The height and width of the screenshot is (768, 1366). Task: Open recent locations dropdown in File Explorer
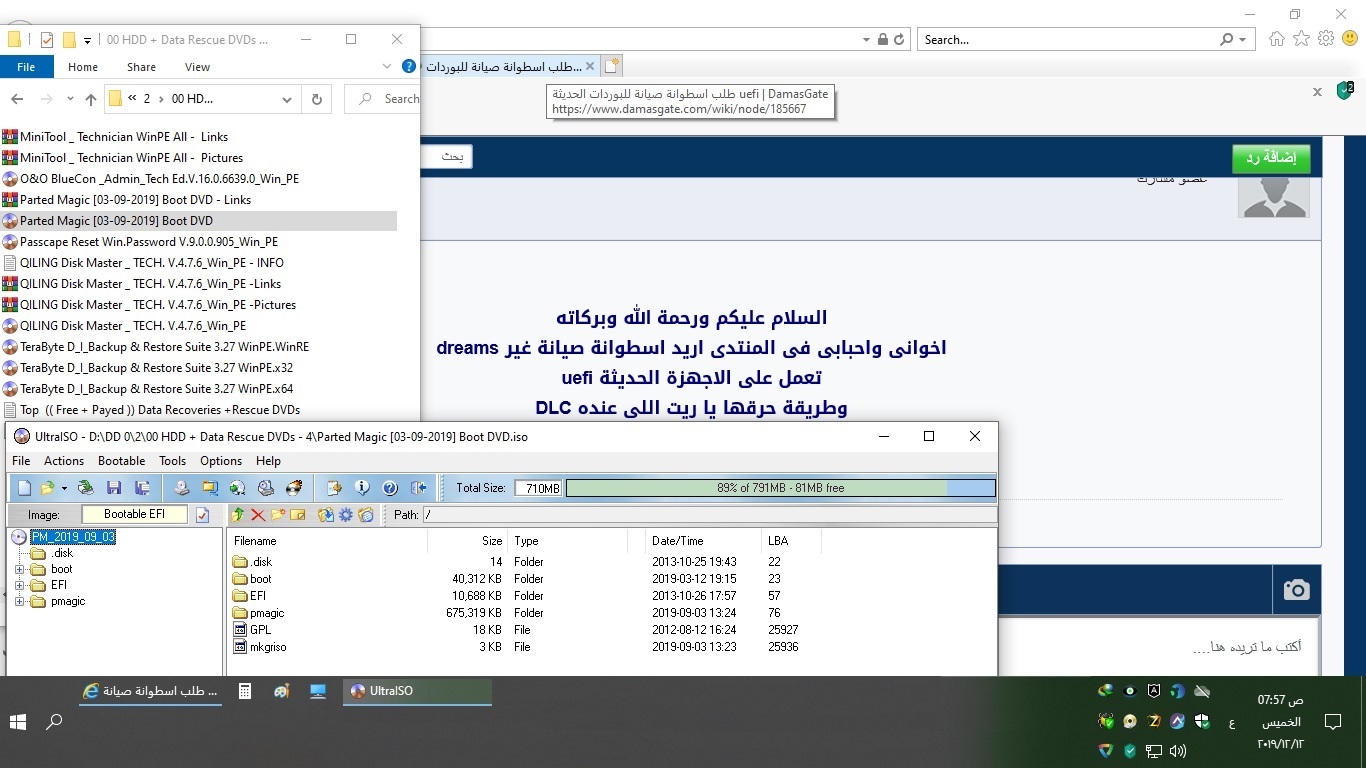(70, 99)
